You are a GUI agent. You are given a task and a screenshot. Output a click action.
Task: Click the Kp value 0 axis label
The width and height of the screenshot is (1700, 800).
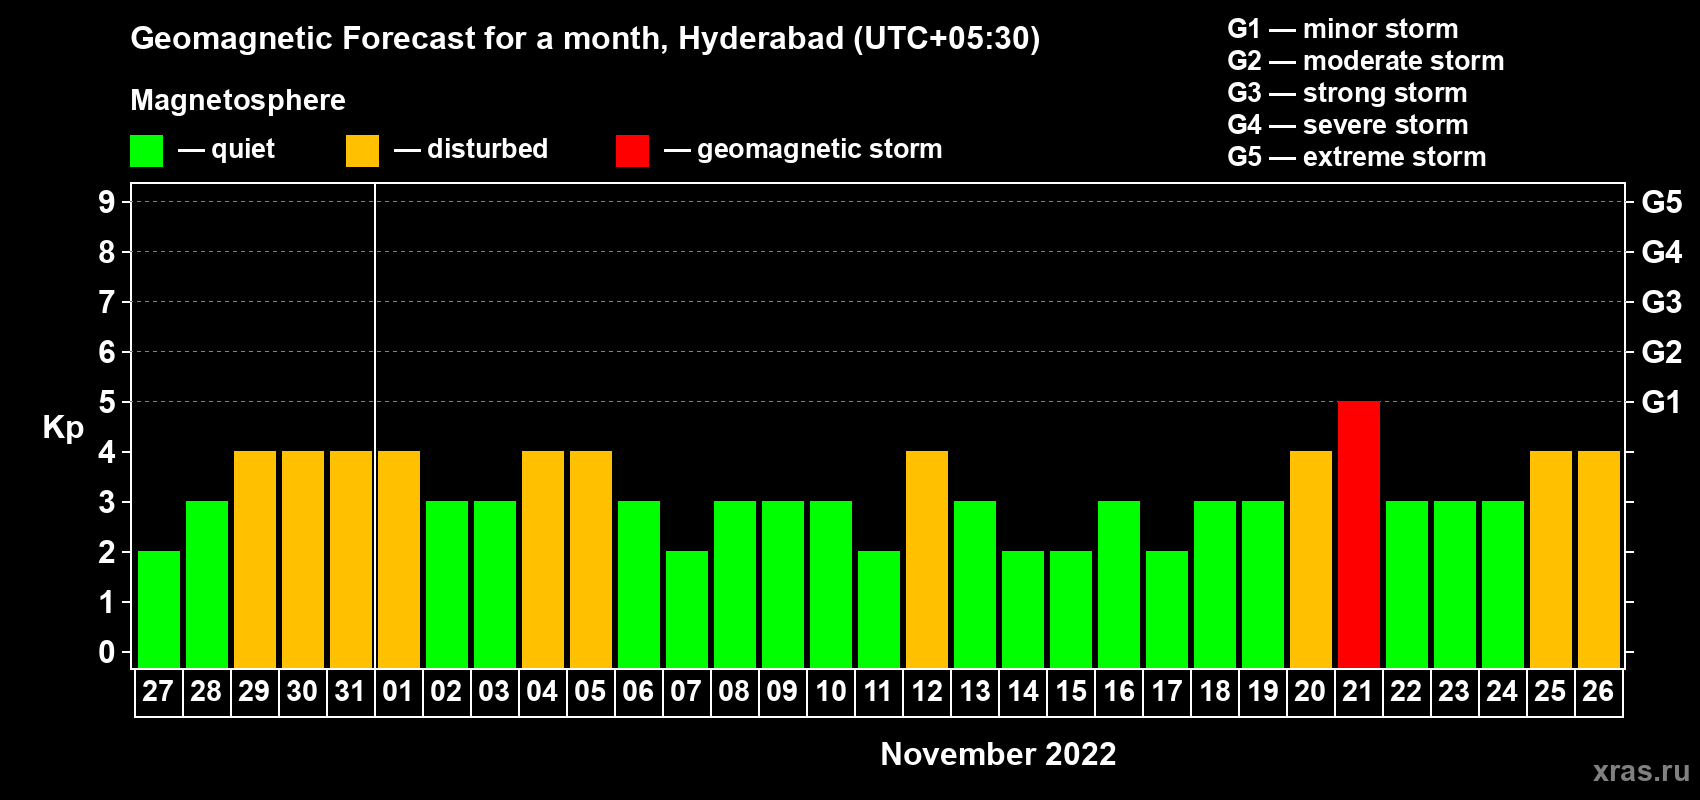click(107, 652)
